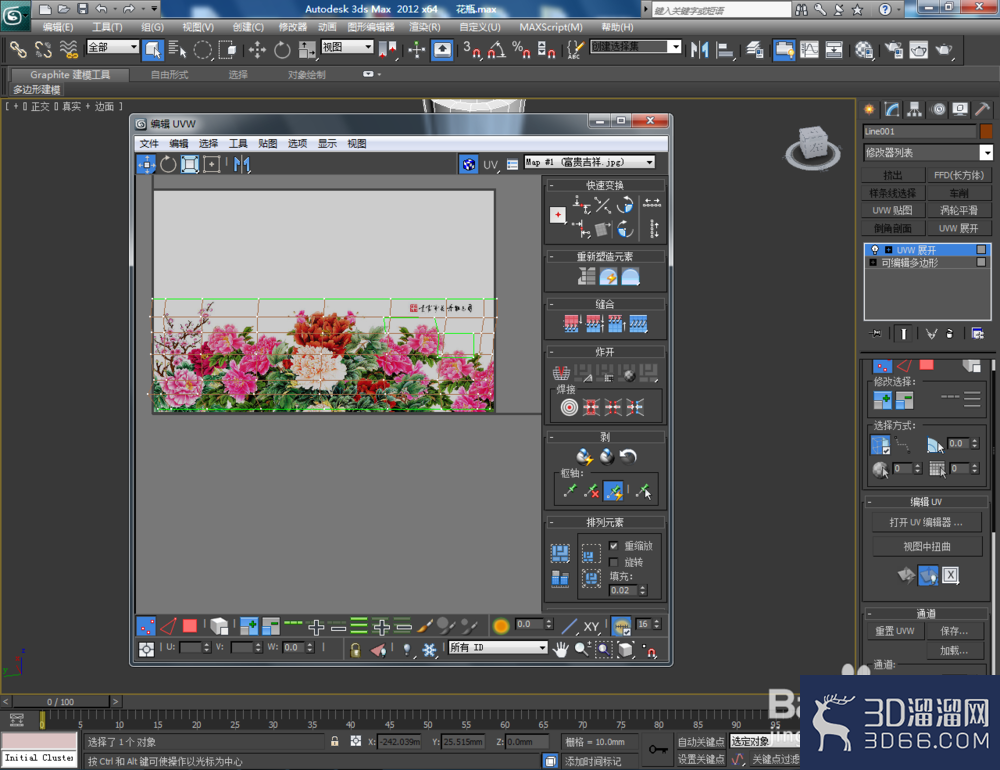Click the first red Stitch to target icon
Viewport: 1000px width, 770px height.
point(571,324)
